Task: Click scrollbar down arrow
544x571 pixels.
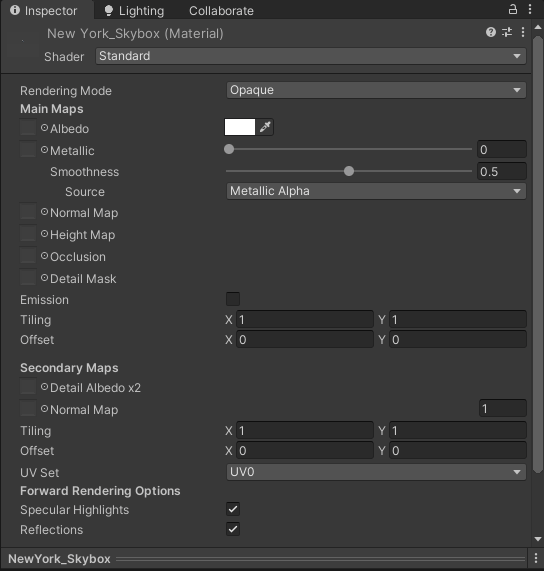Action: click(538, 539)
